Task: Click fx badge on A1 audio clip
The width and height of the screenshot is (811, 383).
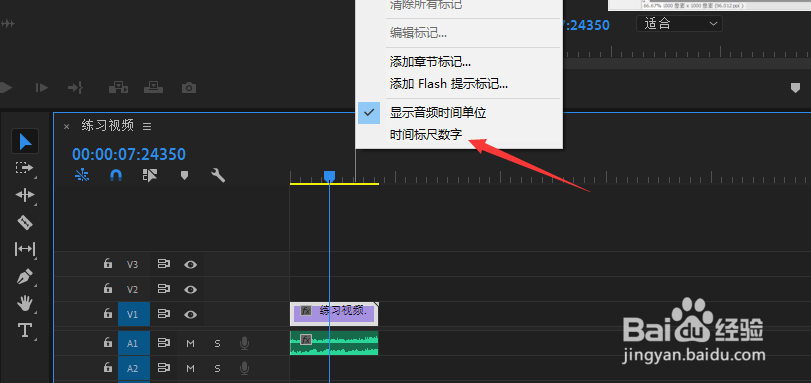Action: click(x=306, y=340)
